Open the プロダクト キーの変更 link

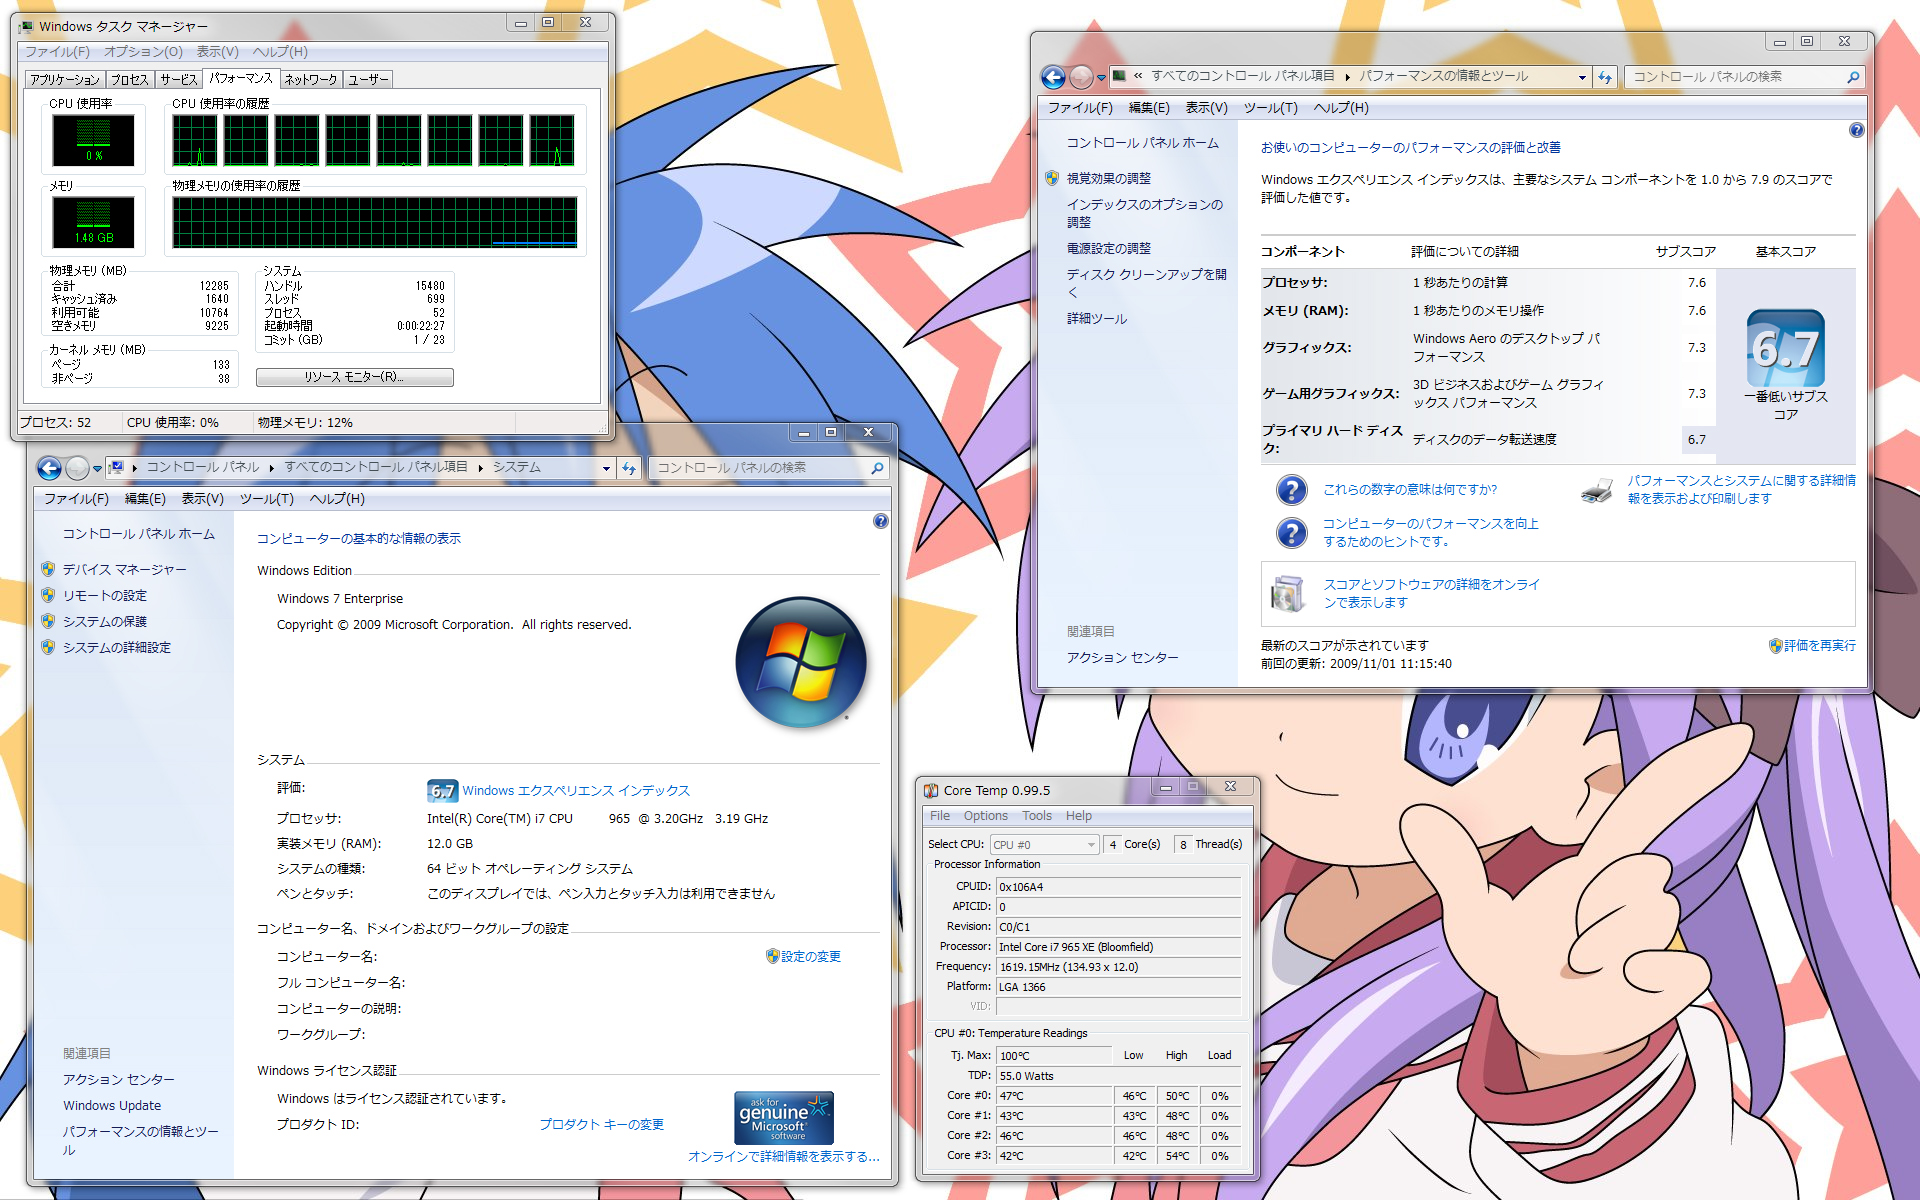coord(601,1125)
